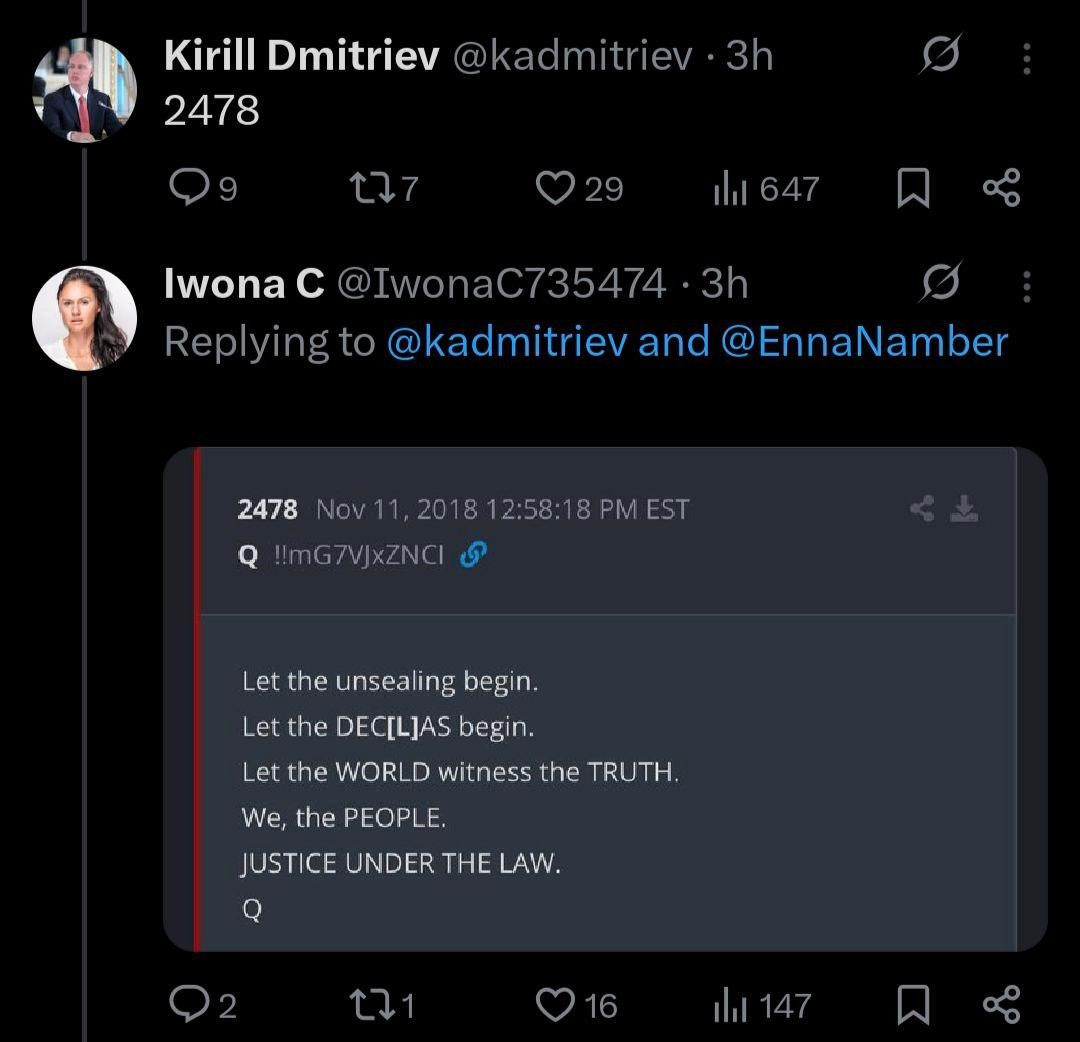Share Kirill Dmitriev's post
Viewport: 1080px width, 1042px height.
coord(1001,188)
